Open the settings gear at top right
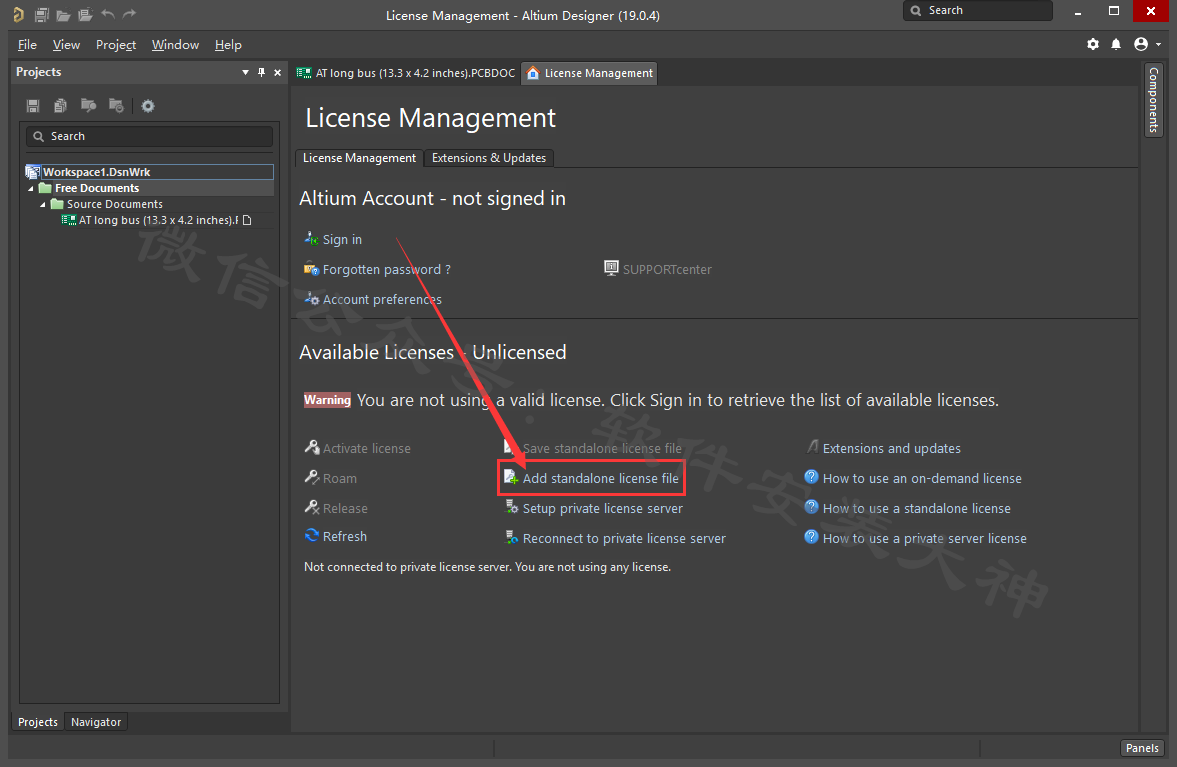The width and height of the screenshot is (1177, 767). [1093, 44]
